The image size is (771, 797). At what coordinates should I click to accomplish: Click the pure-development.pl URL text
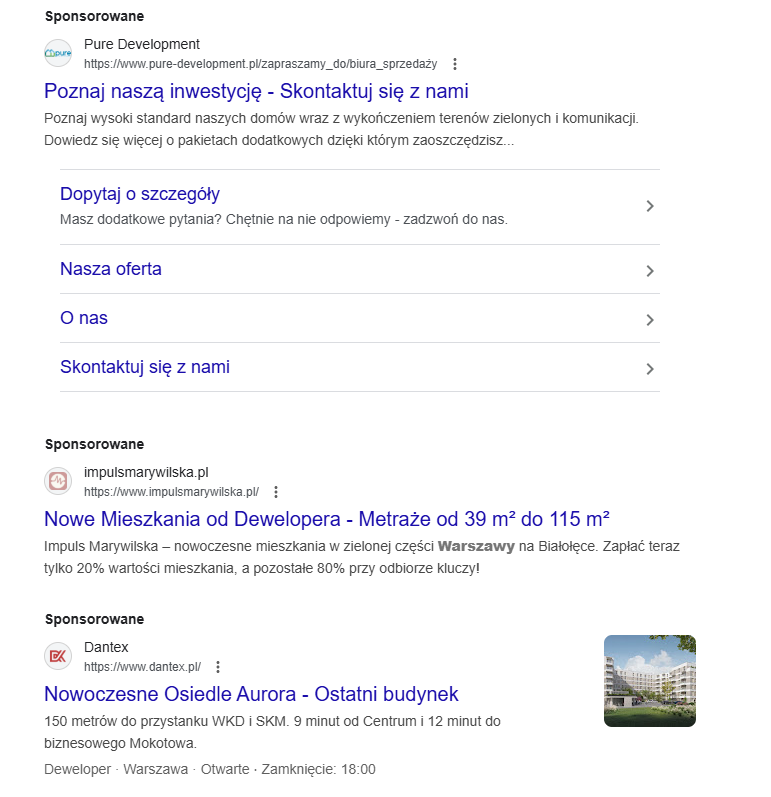pyautogui.click(x=260, y=64)
